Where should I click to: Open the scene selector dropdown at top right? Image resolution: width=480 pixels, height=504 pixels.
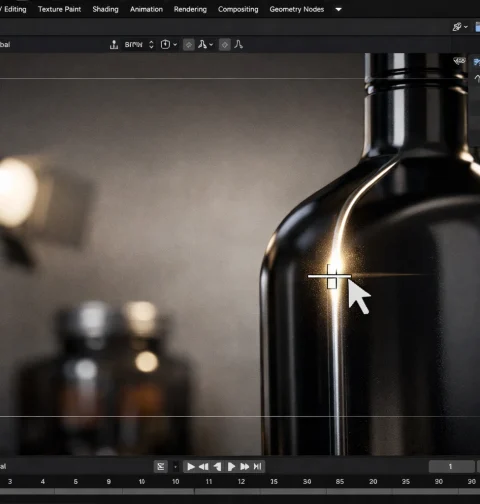click(460, 27)
